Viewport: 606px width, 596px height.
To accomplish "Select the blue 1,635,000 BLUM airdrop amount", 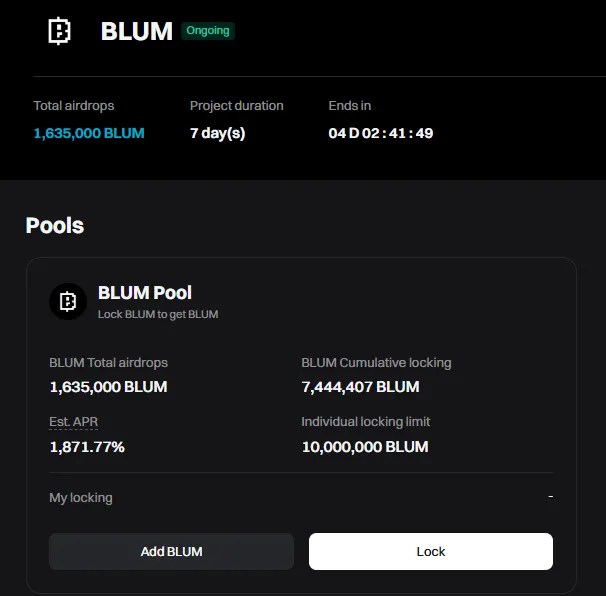I will pyautogui.click(x=89, y=133).
